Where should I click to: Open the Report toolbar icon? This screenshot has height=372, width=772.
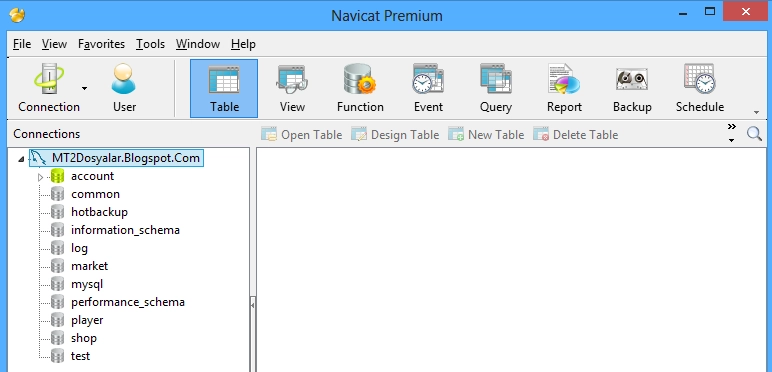tap(564, 89)
